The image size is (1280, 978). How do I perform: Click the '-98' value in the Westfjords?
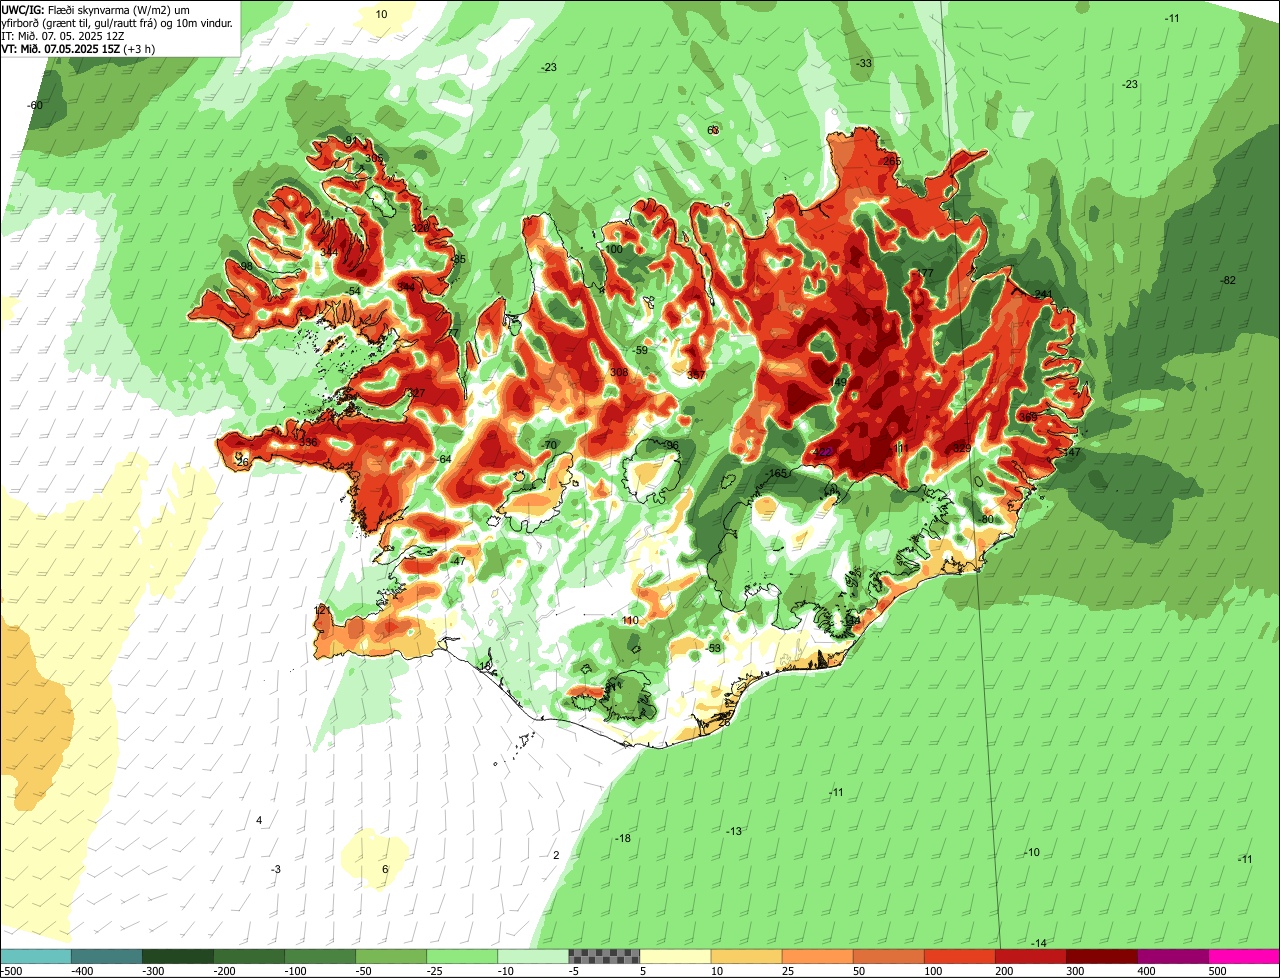coord(244,266)
